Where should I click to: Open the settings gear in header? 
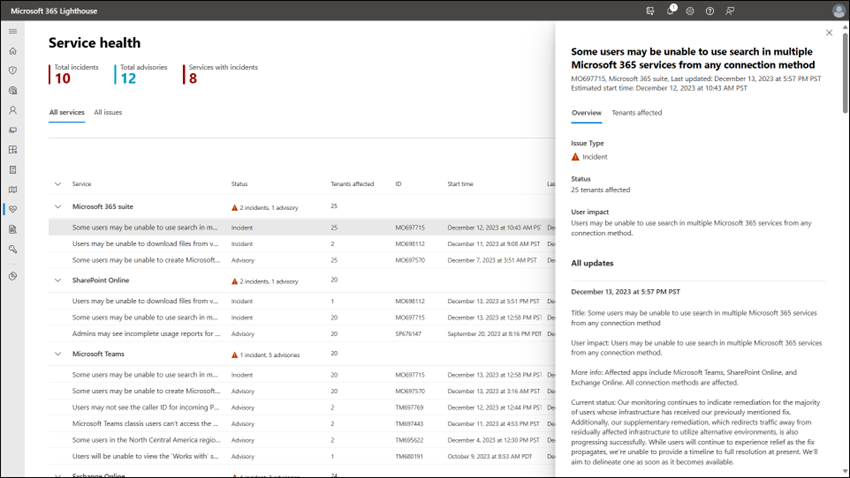pos(690,11)
